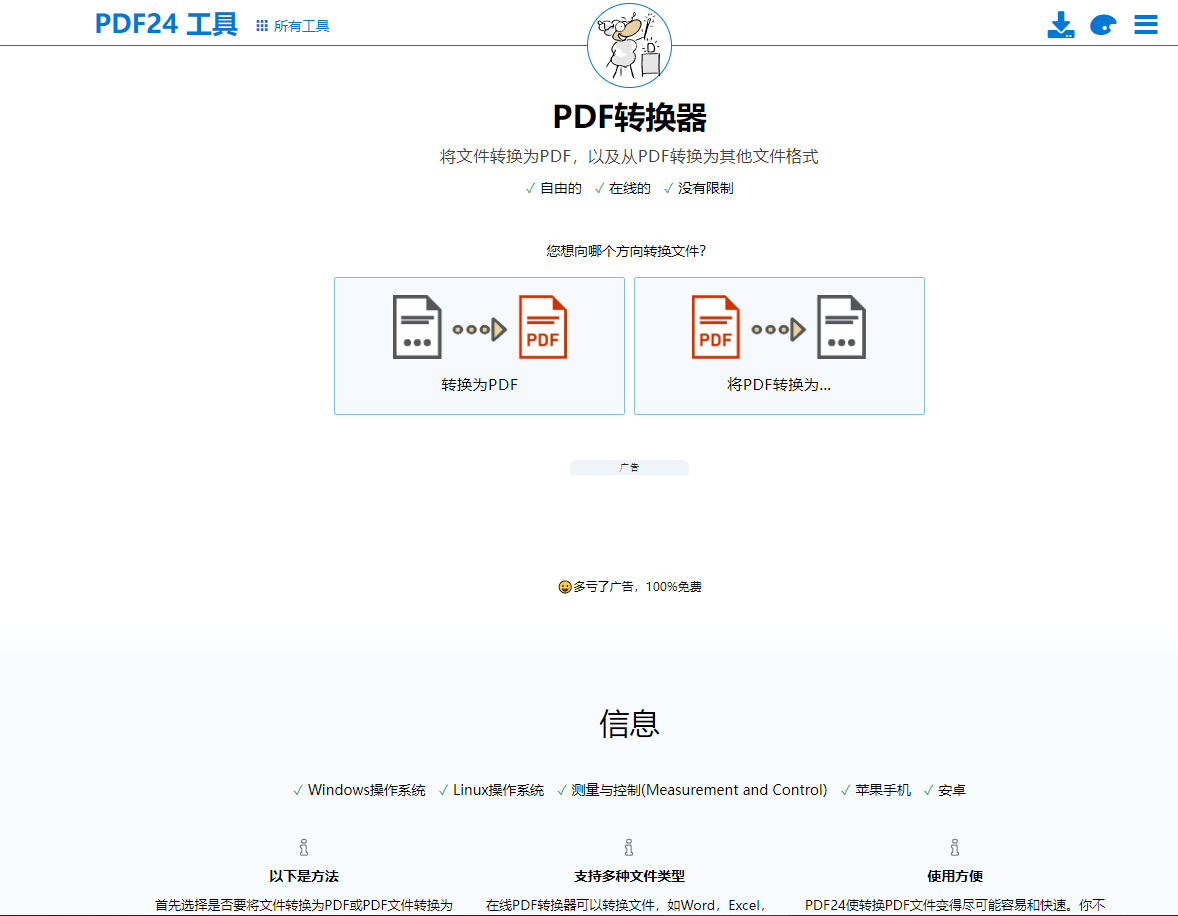
Task: Click the 安卓 text
Action: click(x=952, y=790)
